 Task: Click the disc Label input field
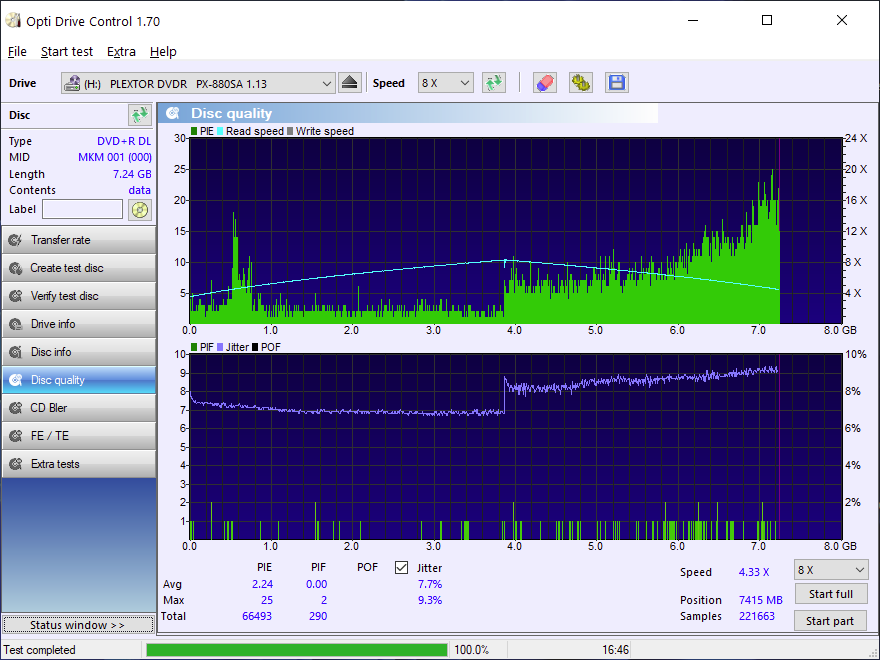pos(82,209)
